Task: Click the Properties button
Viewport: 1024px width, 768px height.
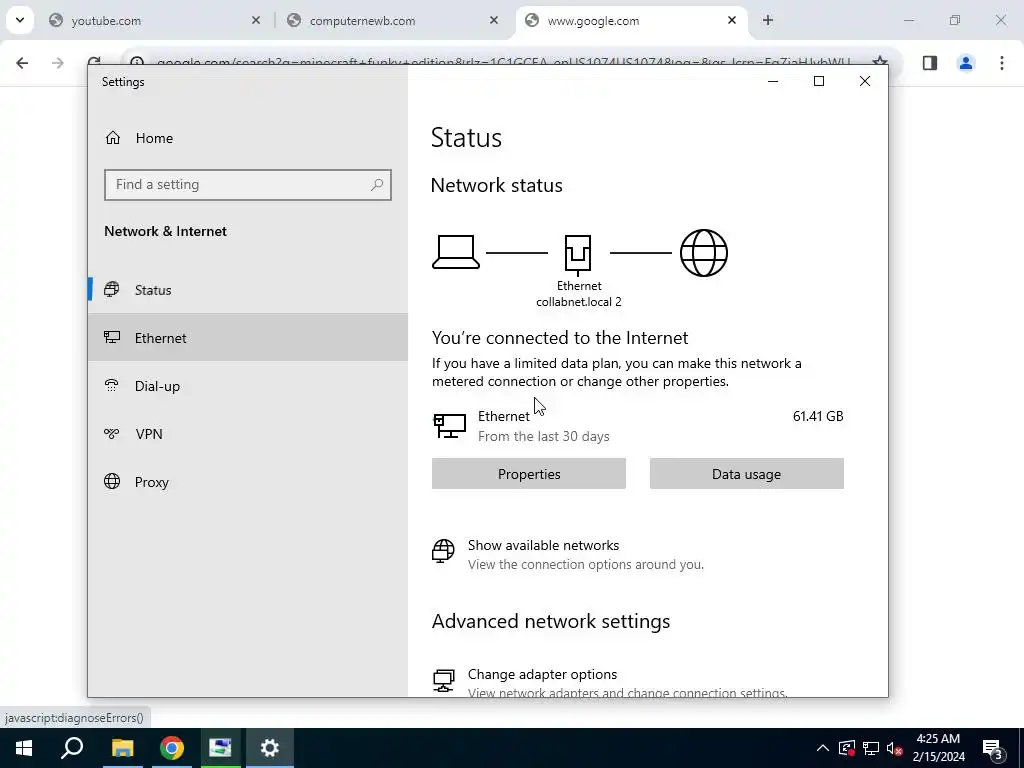Action: click(529, 473)
